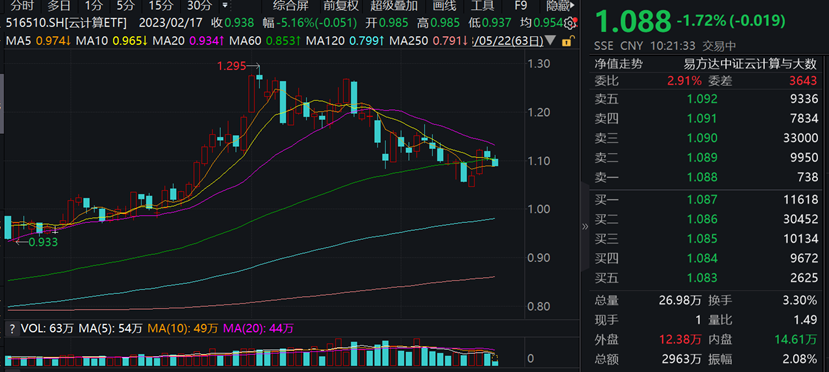Screen dimensions: 829x372
Task: Click the 1.295 high price marker
Action: (x=231, y=66)
